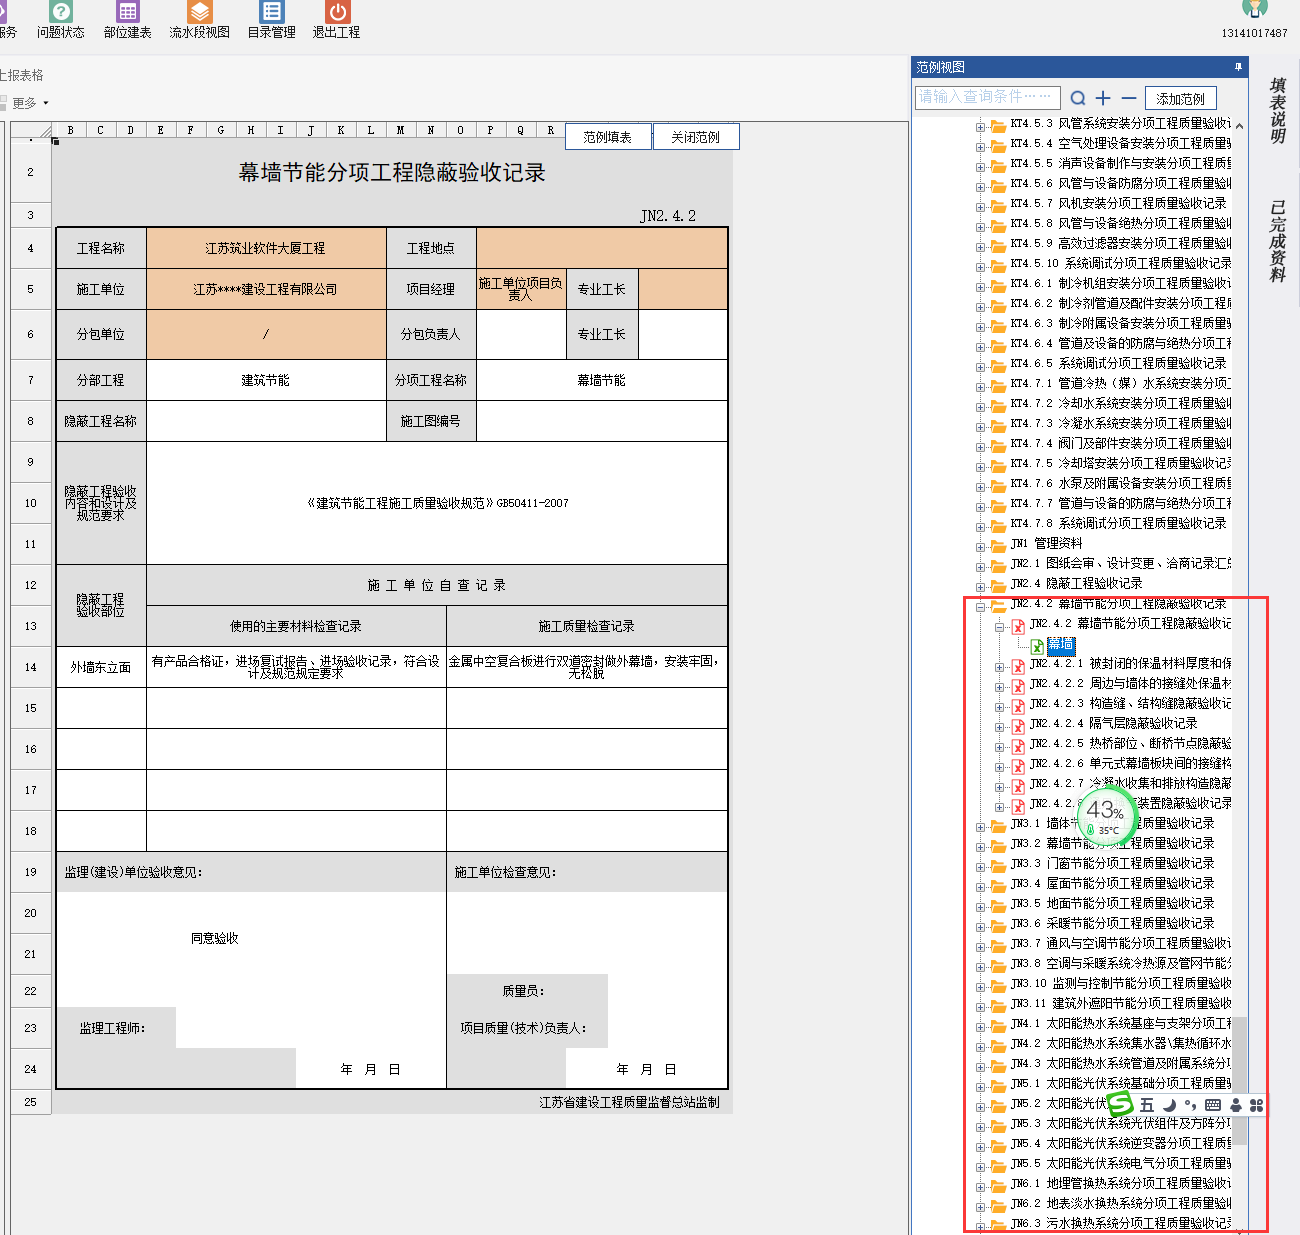This screenshot has width=1300, height=1235.
Task: Expand the JN2.1 图纸会审 node
Action: tap(980, 566)
